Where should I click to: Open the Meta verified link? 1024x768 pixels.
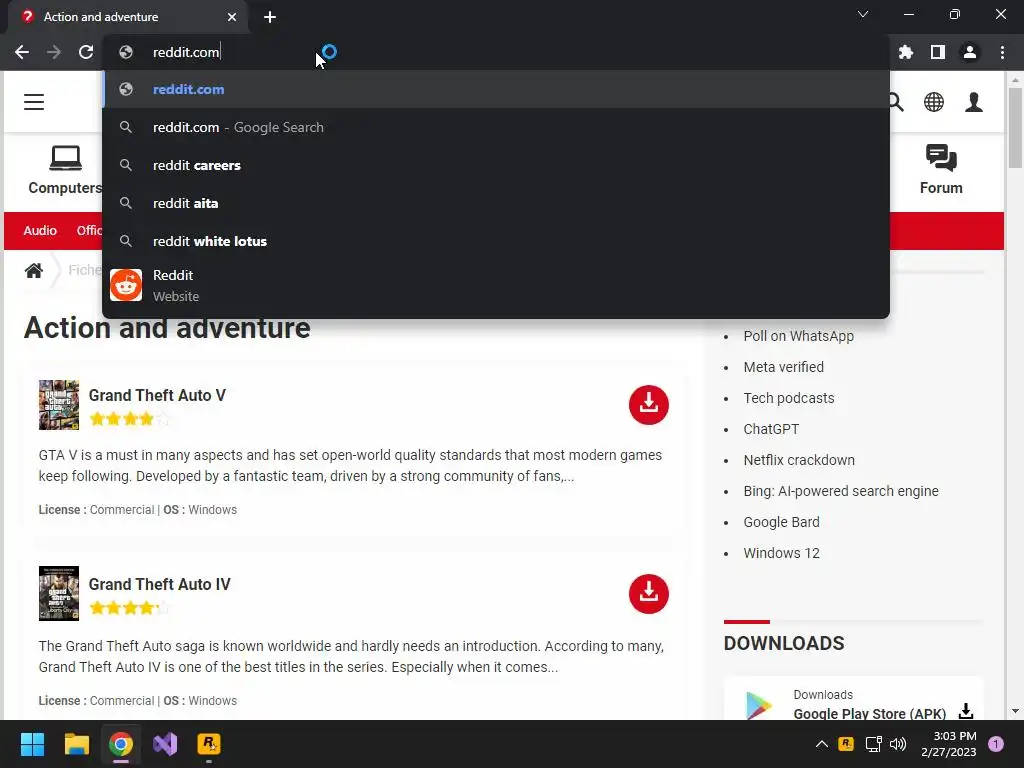783,367
